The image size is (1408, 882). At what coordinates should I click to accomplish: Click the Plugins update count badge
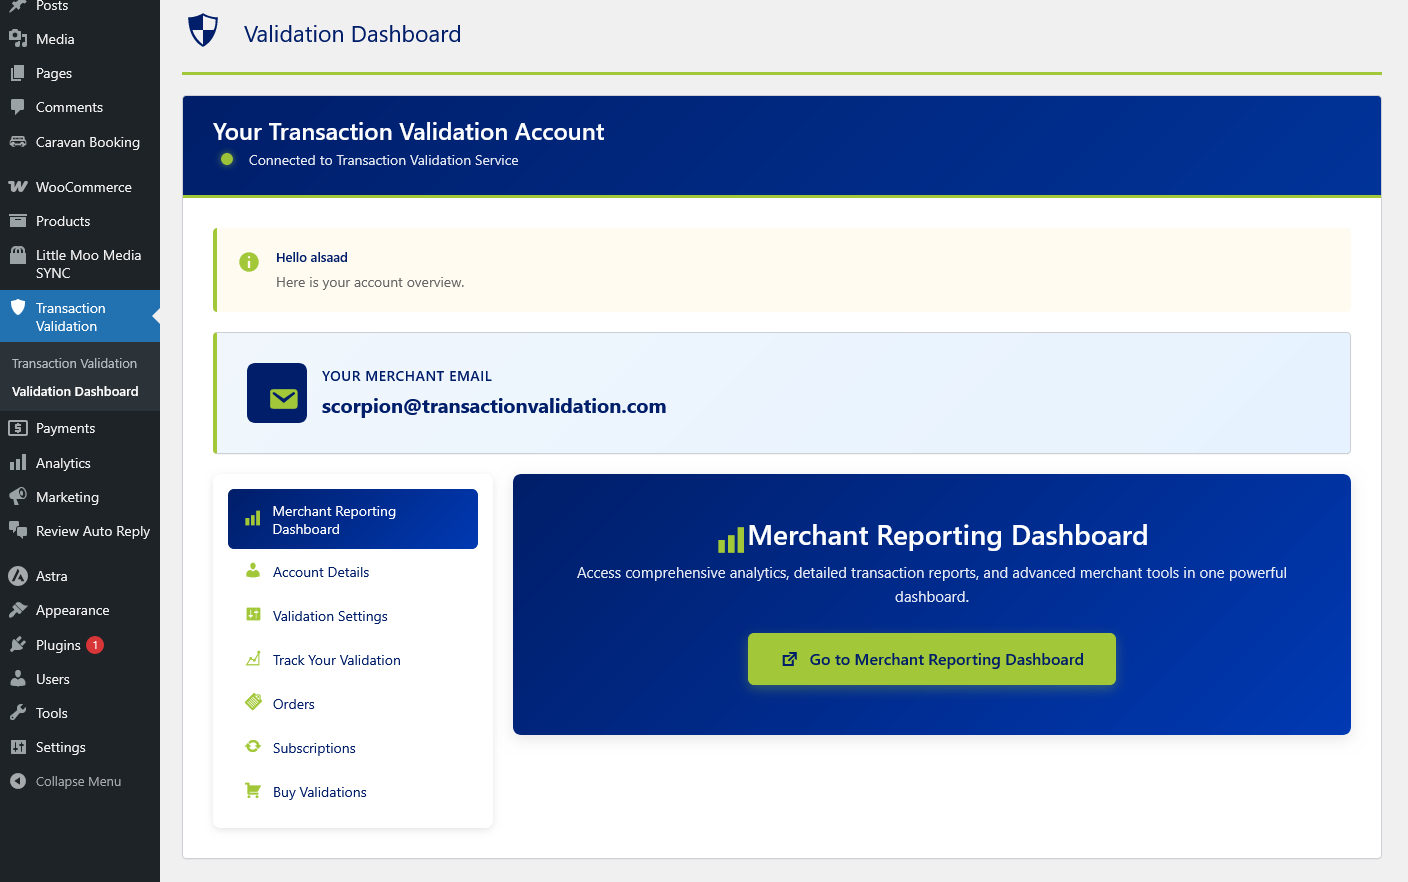pyautogui.click(x=95, y=645)
